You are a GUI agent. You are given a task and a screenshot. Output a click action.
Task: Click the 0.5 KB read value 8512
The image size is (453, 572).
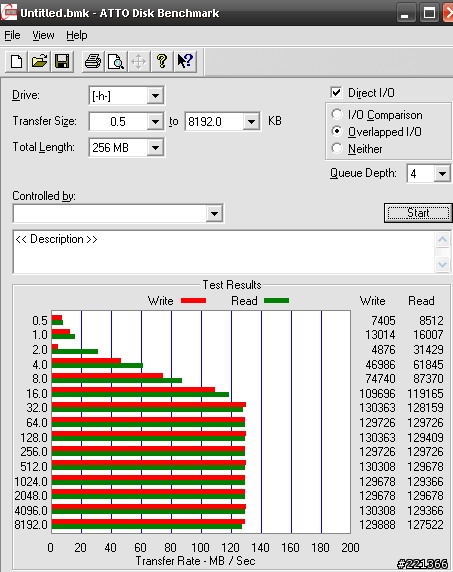(x=431, y=321)
